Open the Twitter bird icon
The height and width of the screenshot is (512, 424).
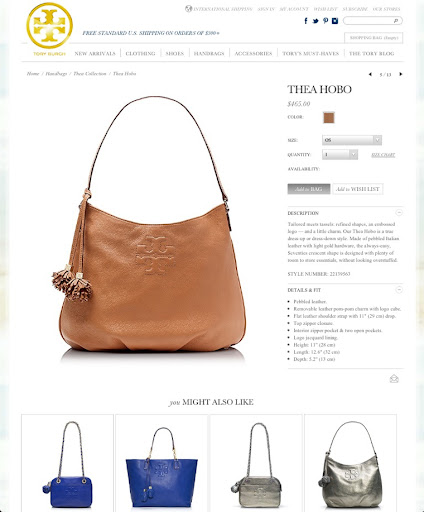coord(315,21)
